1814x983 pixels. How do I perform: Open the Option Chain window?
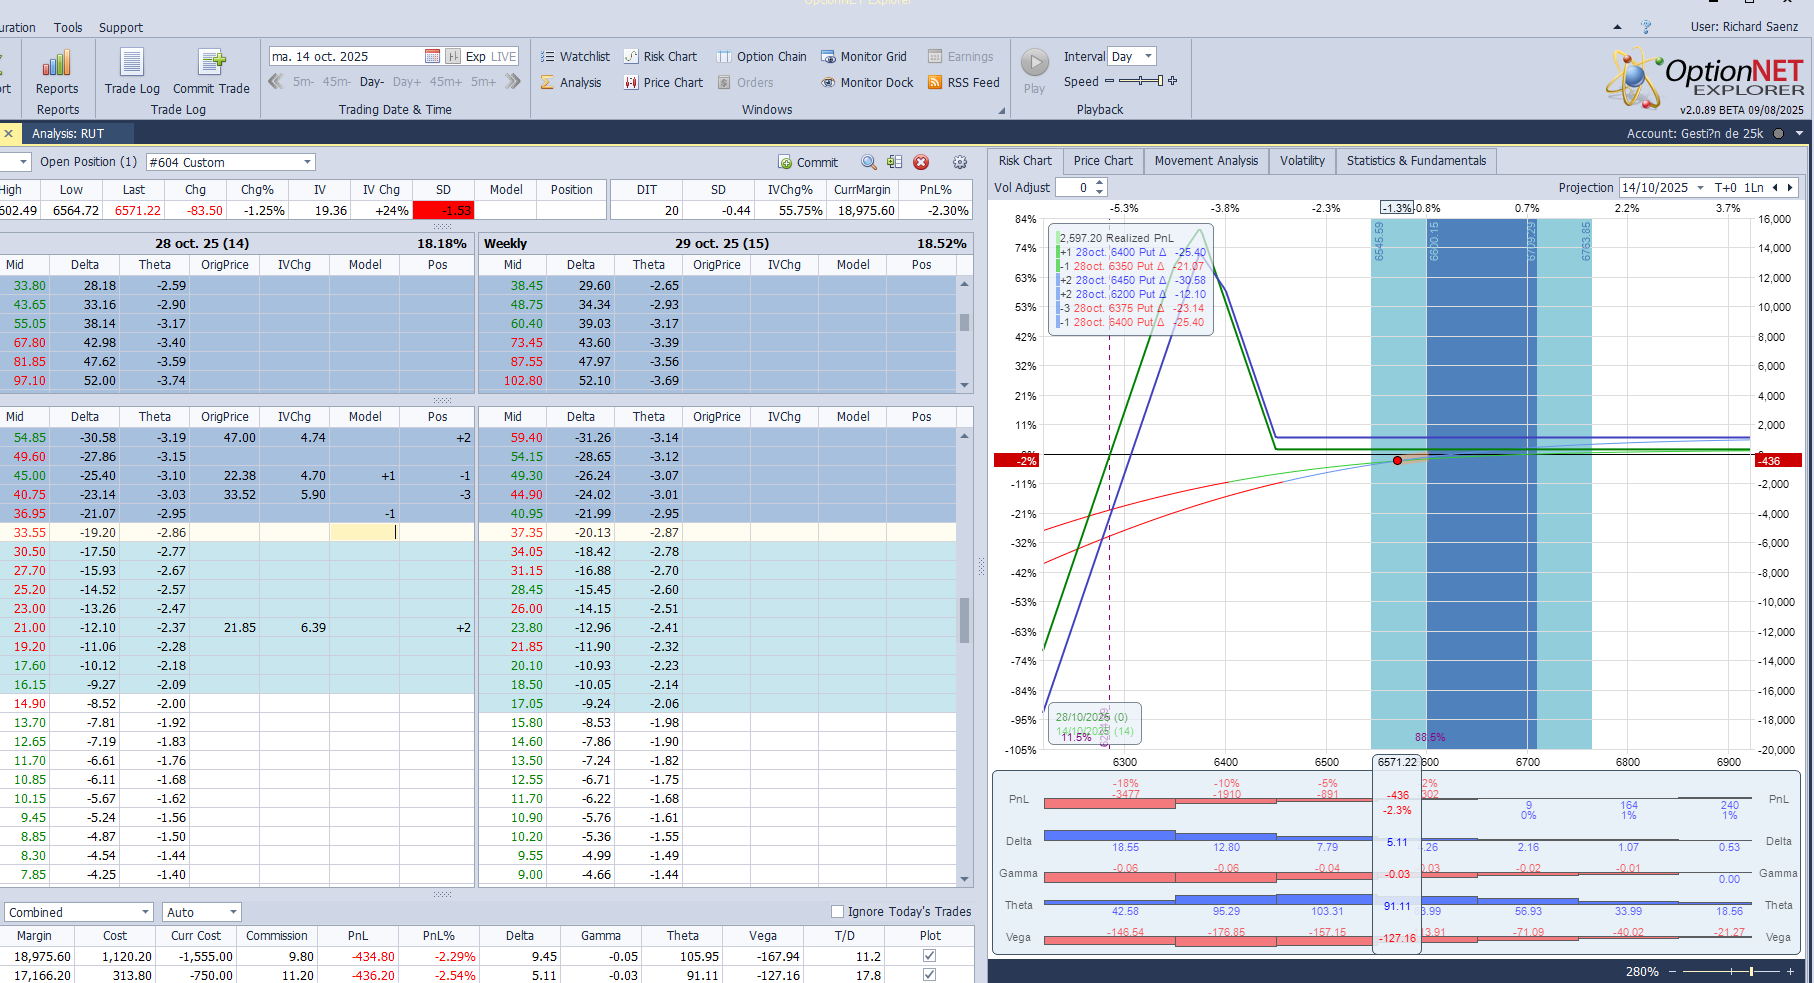(762, 56)
